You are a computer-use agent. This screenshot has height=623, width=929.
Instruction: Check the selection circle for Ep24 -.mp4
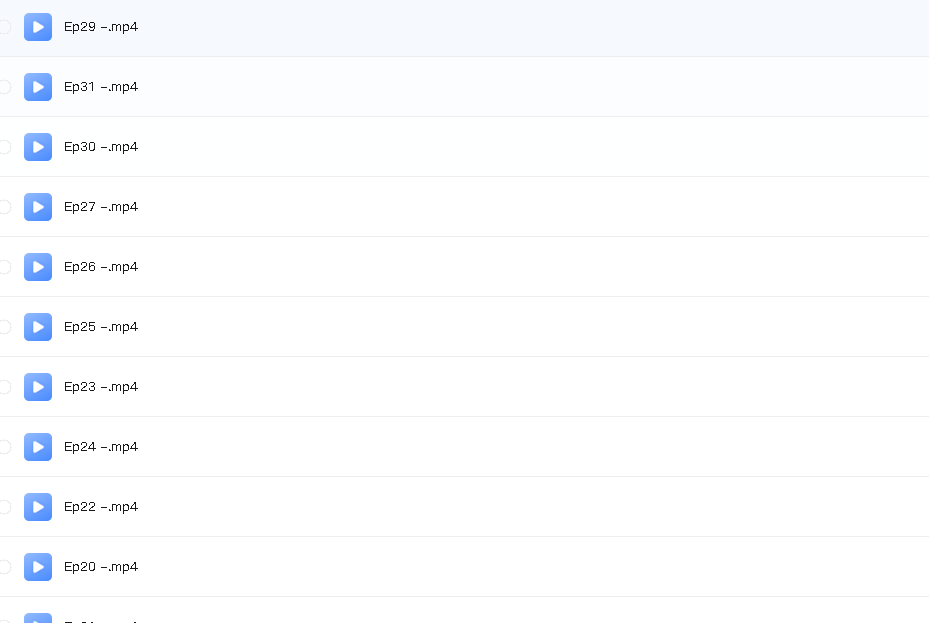[5, 447]
